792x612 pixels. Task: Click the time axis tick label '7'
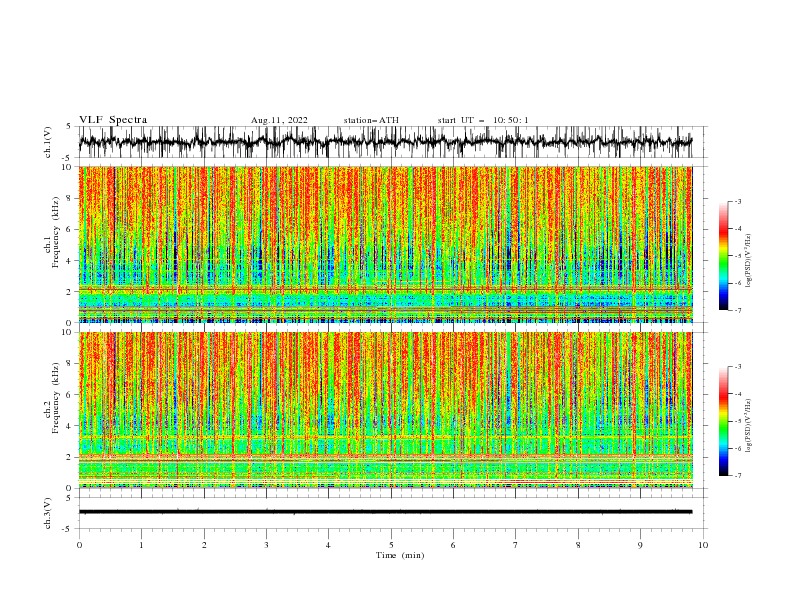coord(516,545)
